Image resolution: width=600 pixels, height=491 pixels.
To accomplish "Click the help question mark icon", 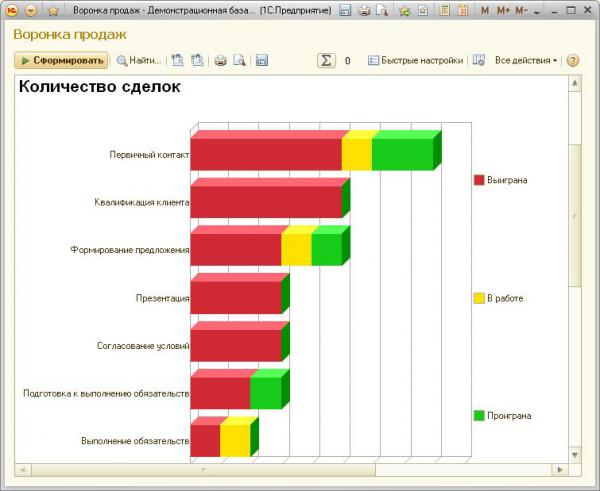I will click(573, 60).
